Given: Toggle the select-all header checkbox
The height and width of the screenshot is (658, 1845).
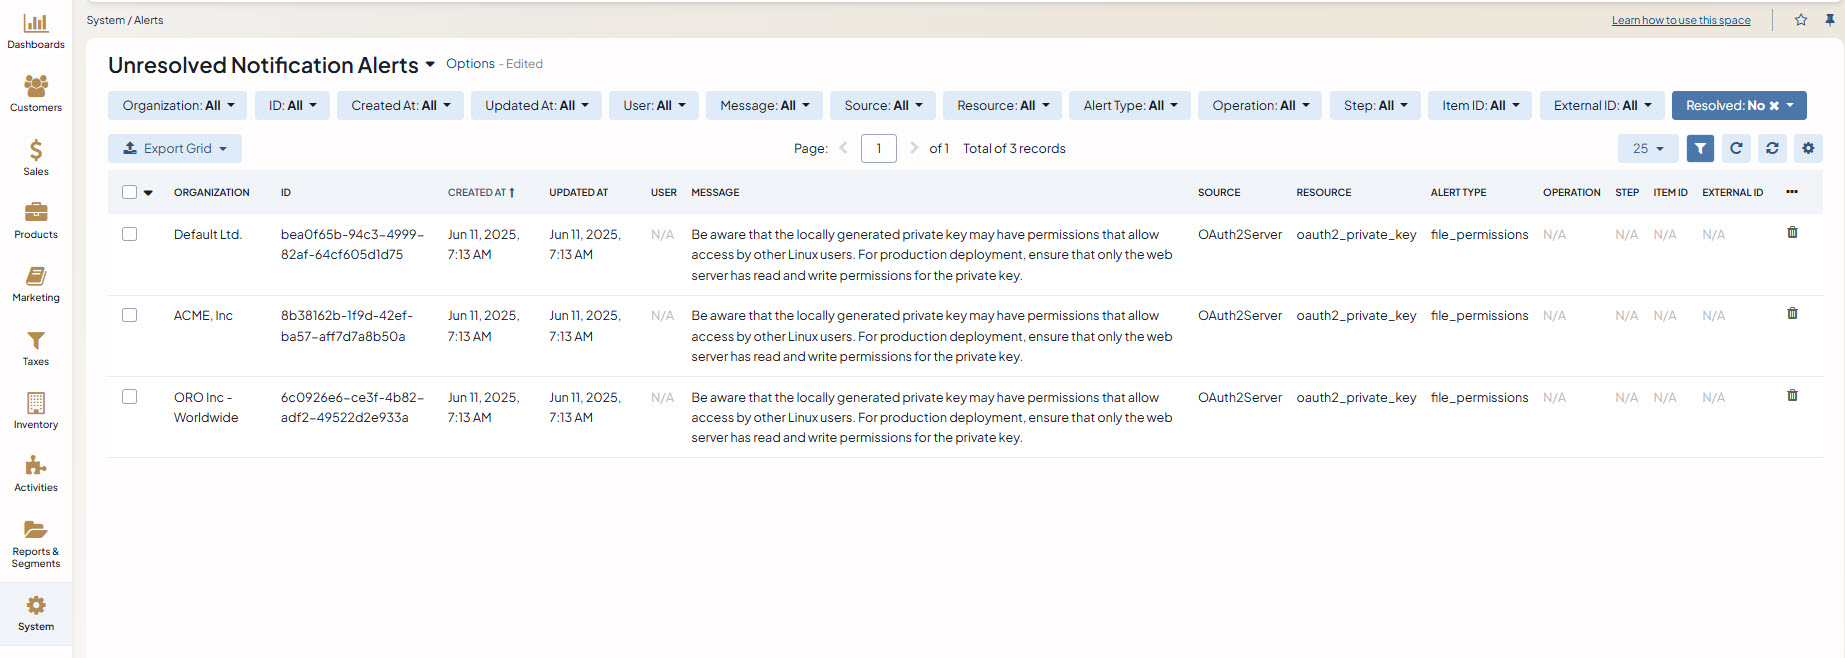Looking at the screenshot, I should pyautogui.click(x=130, y=192).
